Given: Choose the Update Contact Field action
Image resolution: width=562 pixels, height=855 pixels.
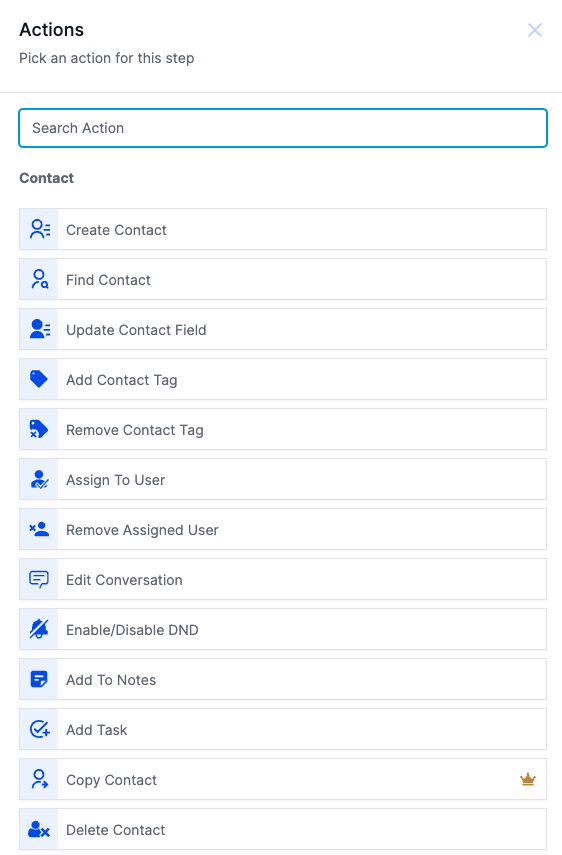Looking at the screenshot, I should point(283,329).
